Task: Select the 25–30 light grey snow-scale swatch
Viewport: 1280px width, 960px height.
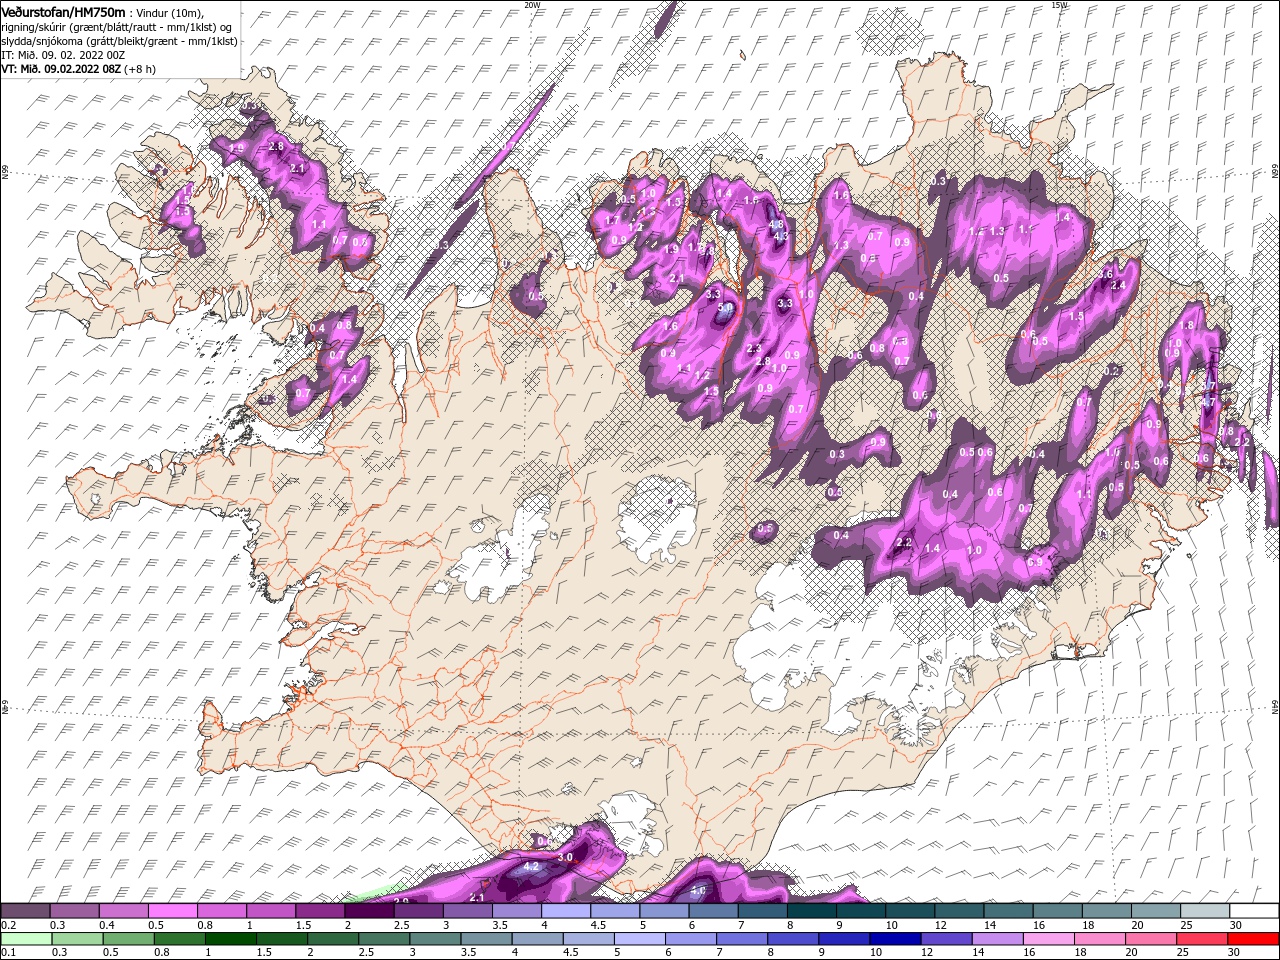Action: click(1205, 910)
